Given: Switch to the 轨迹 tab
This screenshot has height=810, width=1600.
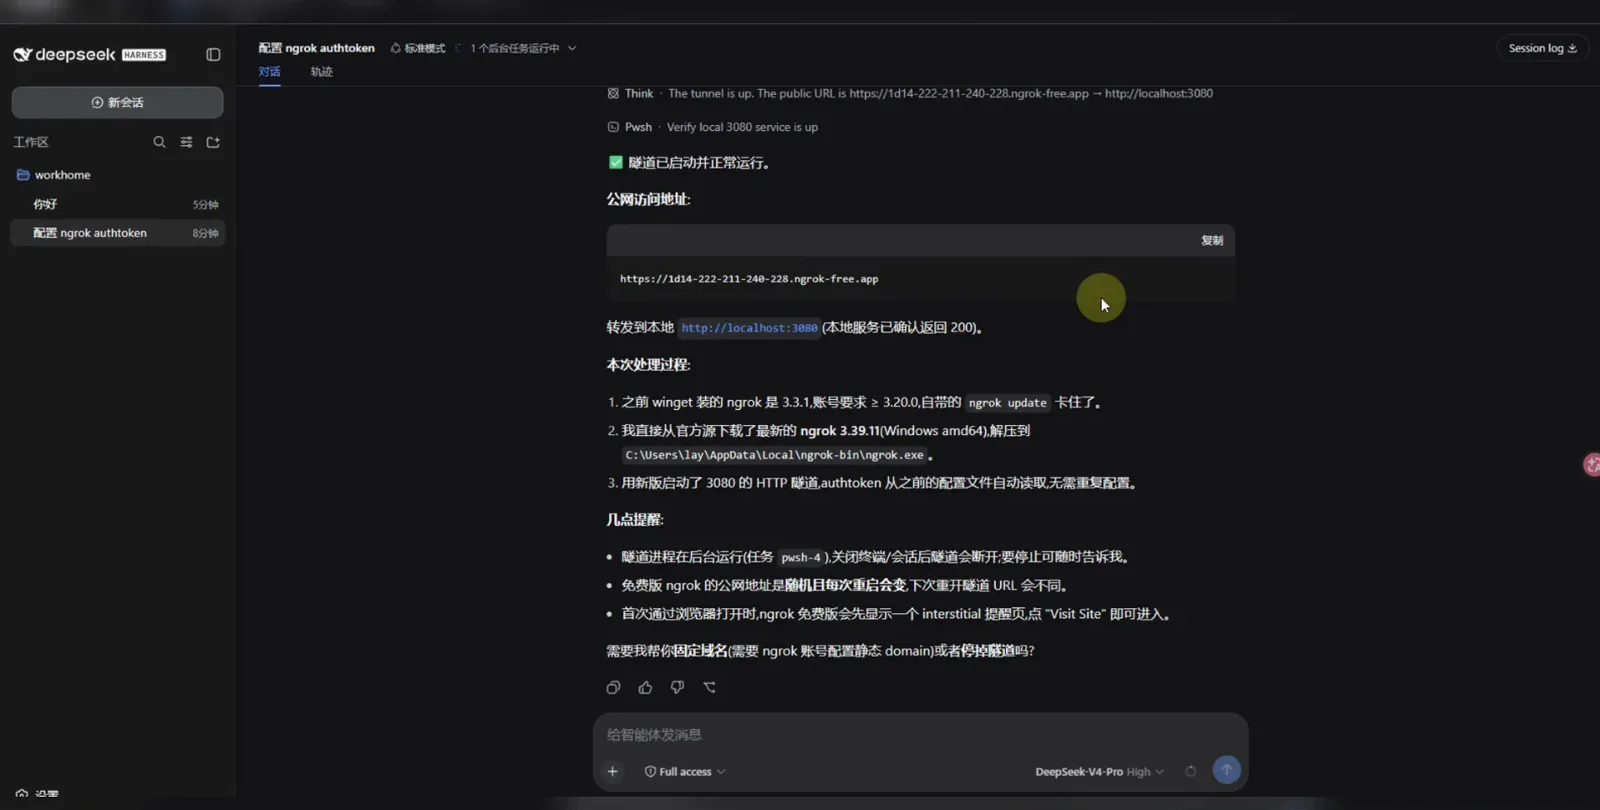Looking at the screenshot, I should 321,72.
